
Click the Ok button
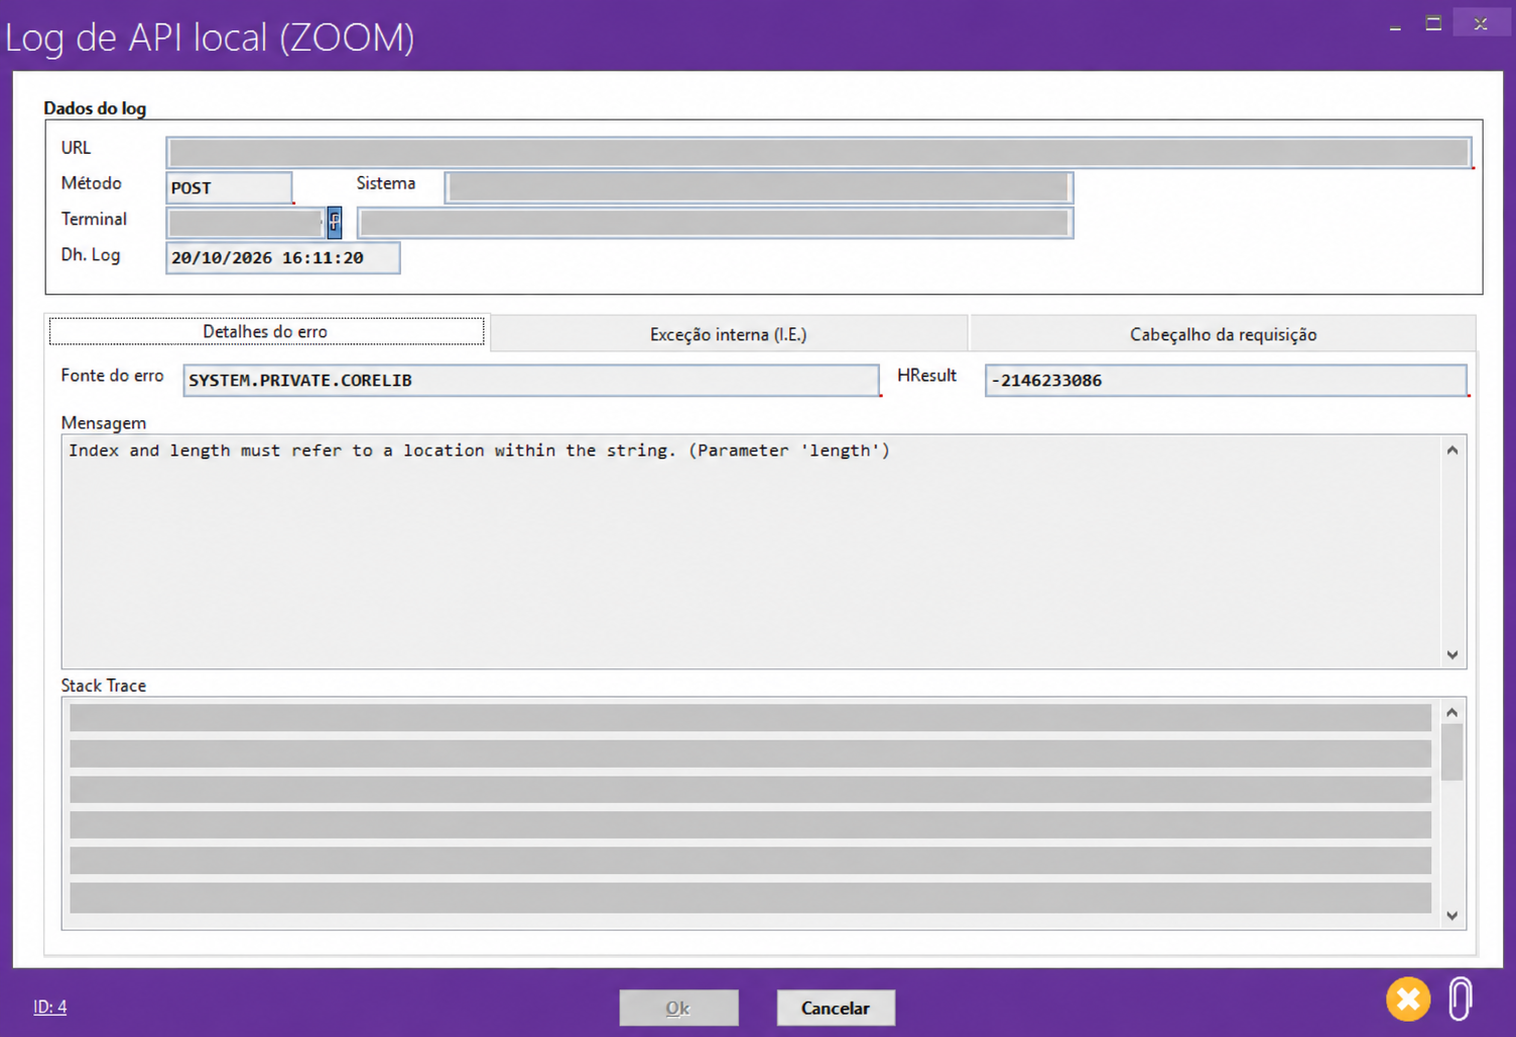[679, 1008]
